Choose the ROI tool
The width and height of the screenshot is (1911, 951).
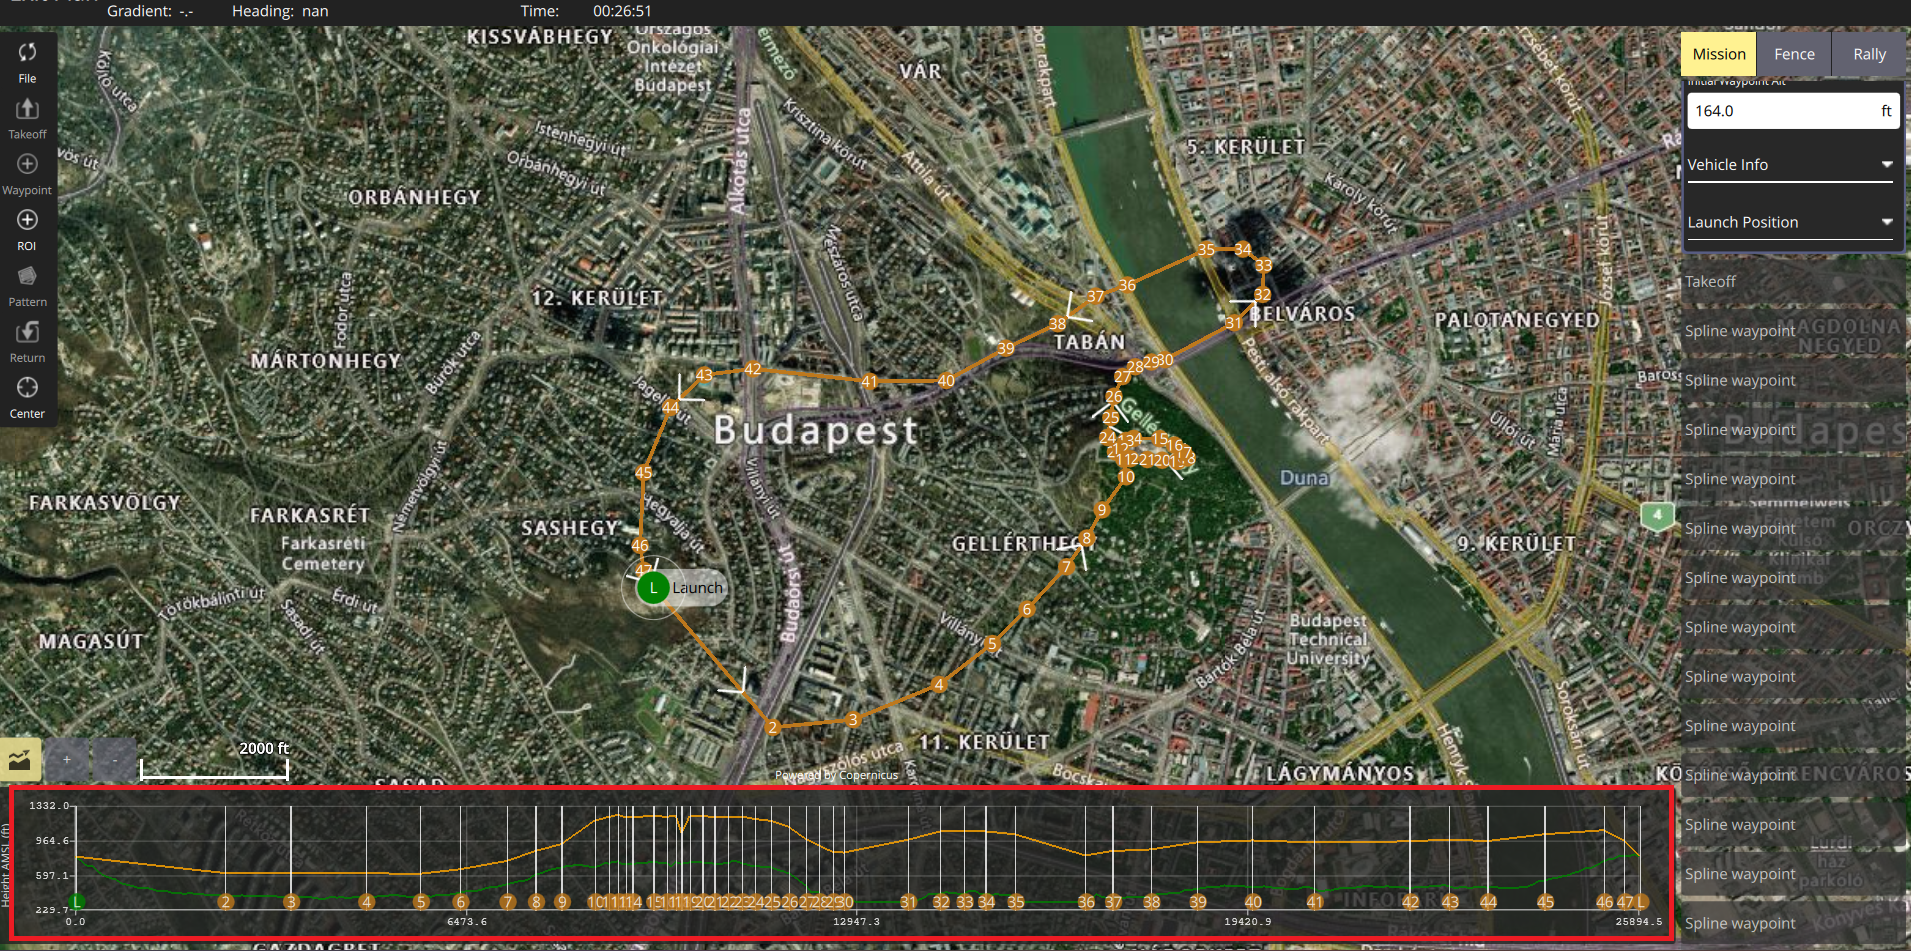27,229
